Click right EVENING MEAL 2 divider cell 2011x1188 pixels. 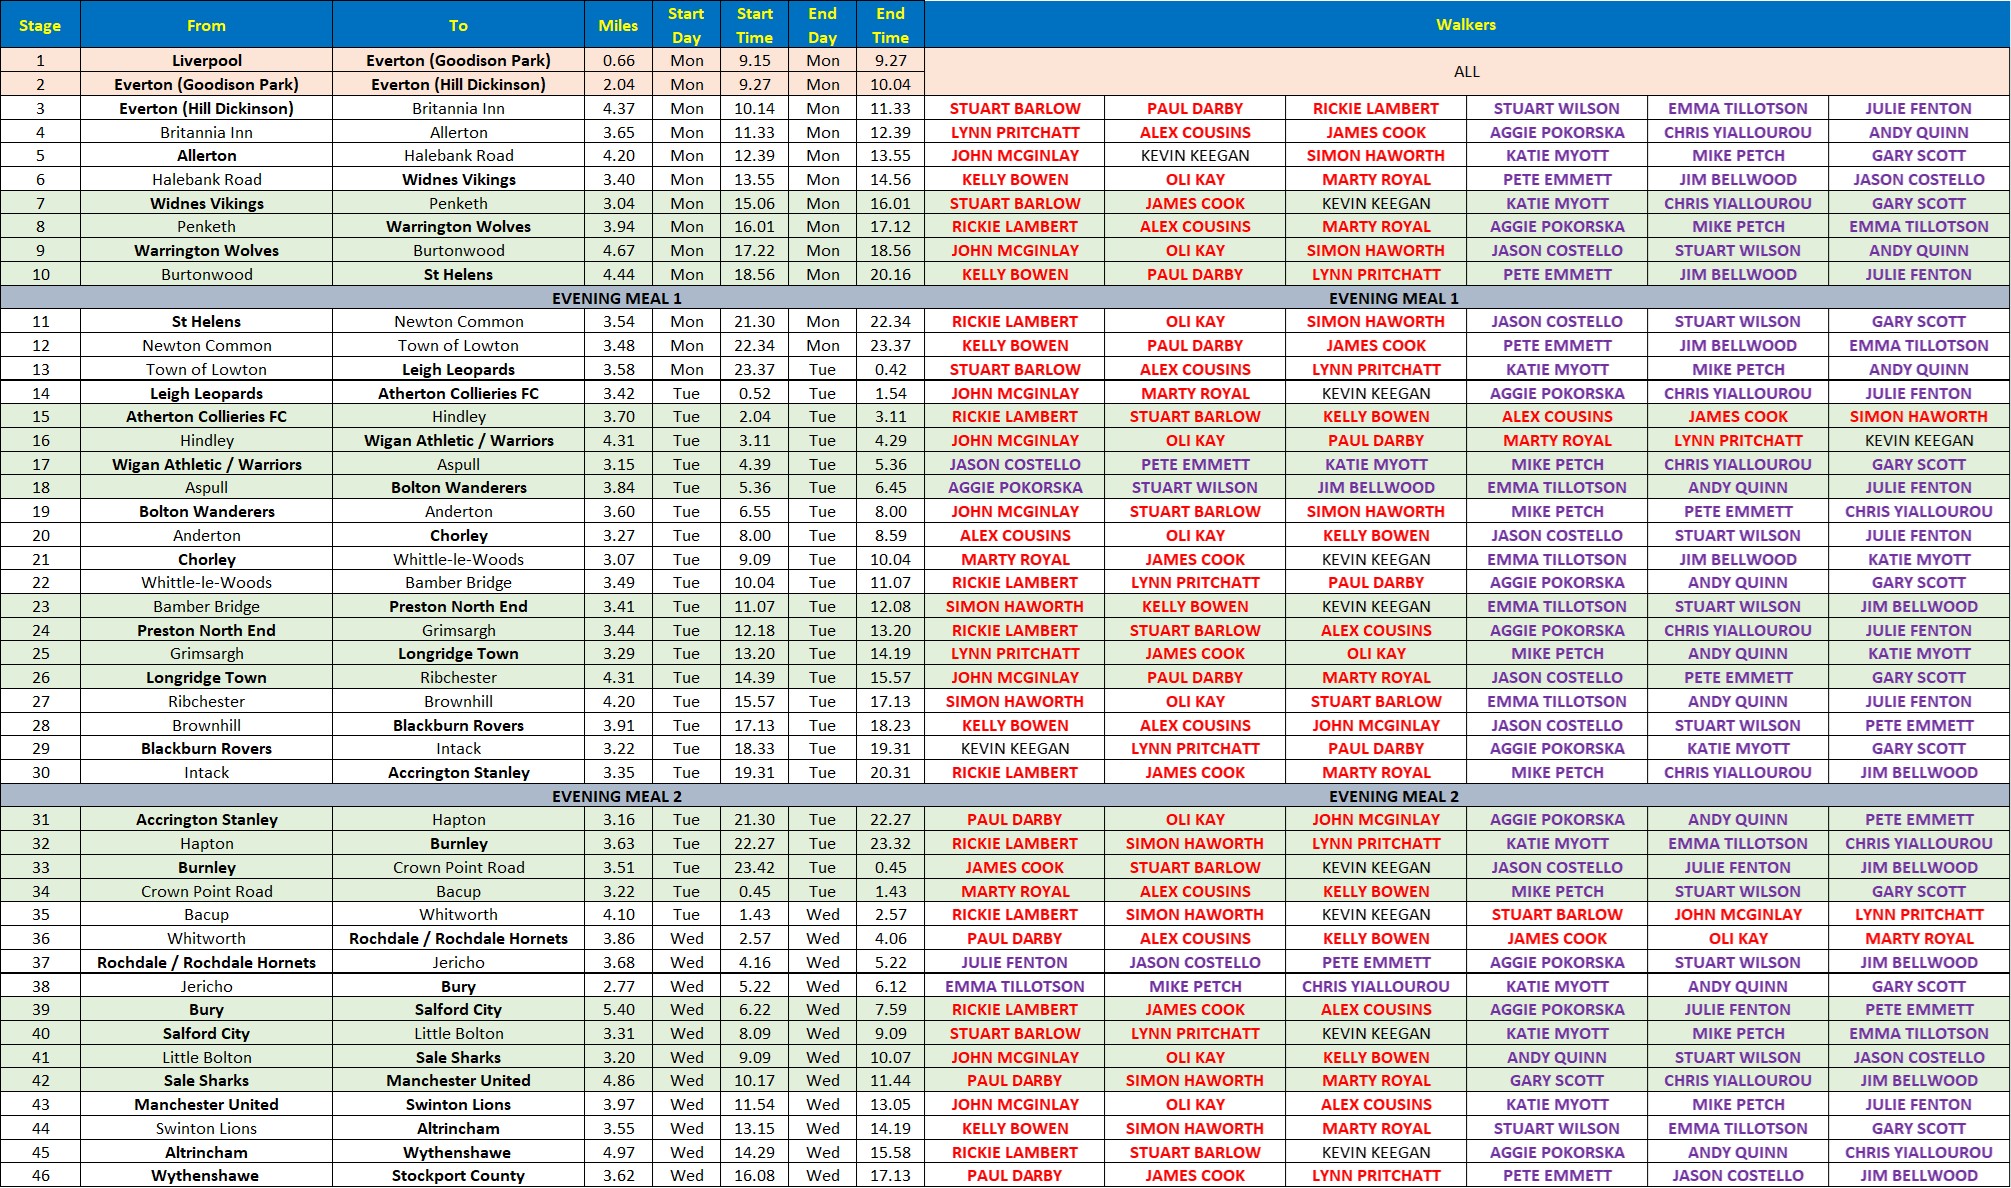pos(1393,796)
